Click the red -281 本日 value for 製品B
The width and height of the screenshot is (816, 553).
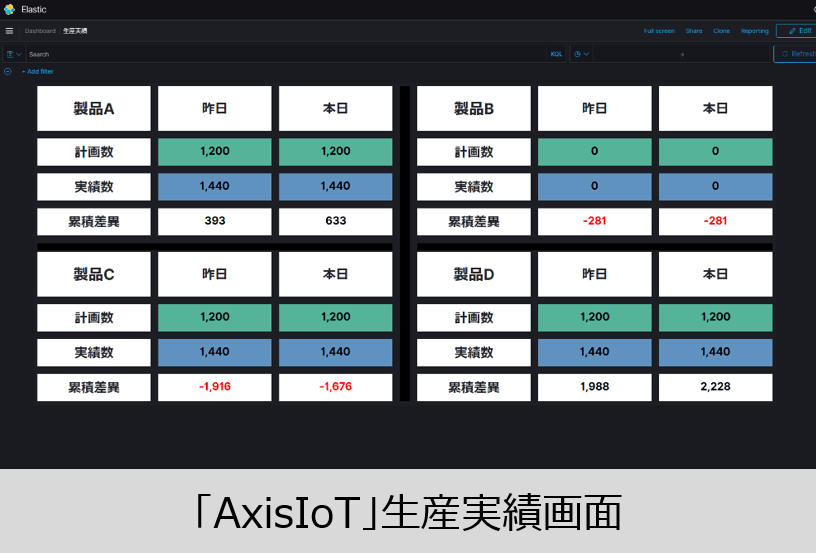tap(715, 221)
